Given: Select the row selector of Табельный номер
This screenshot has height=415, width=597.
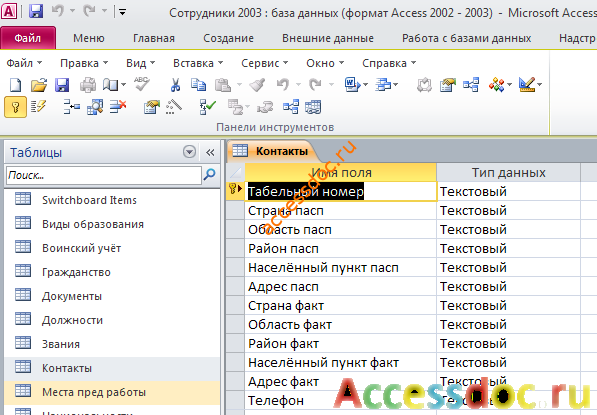Looking at the screenshot, I should click(x=235, y=191).
